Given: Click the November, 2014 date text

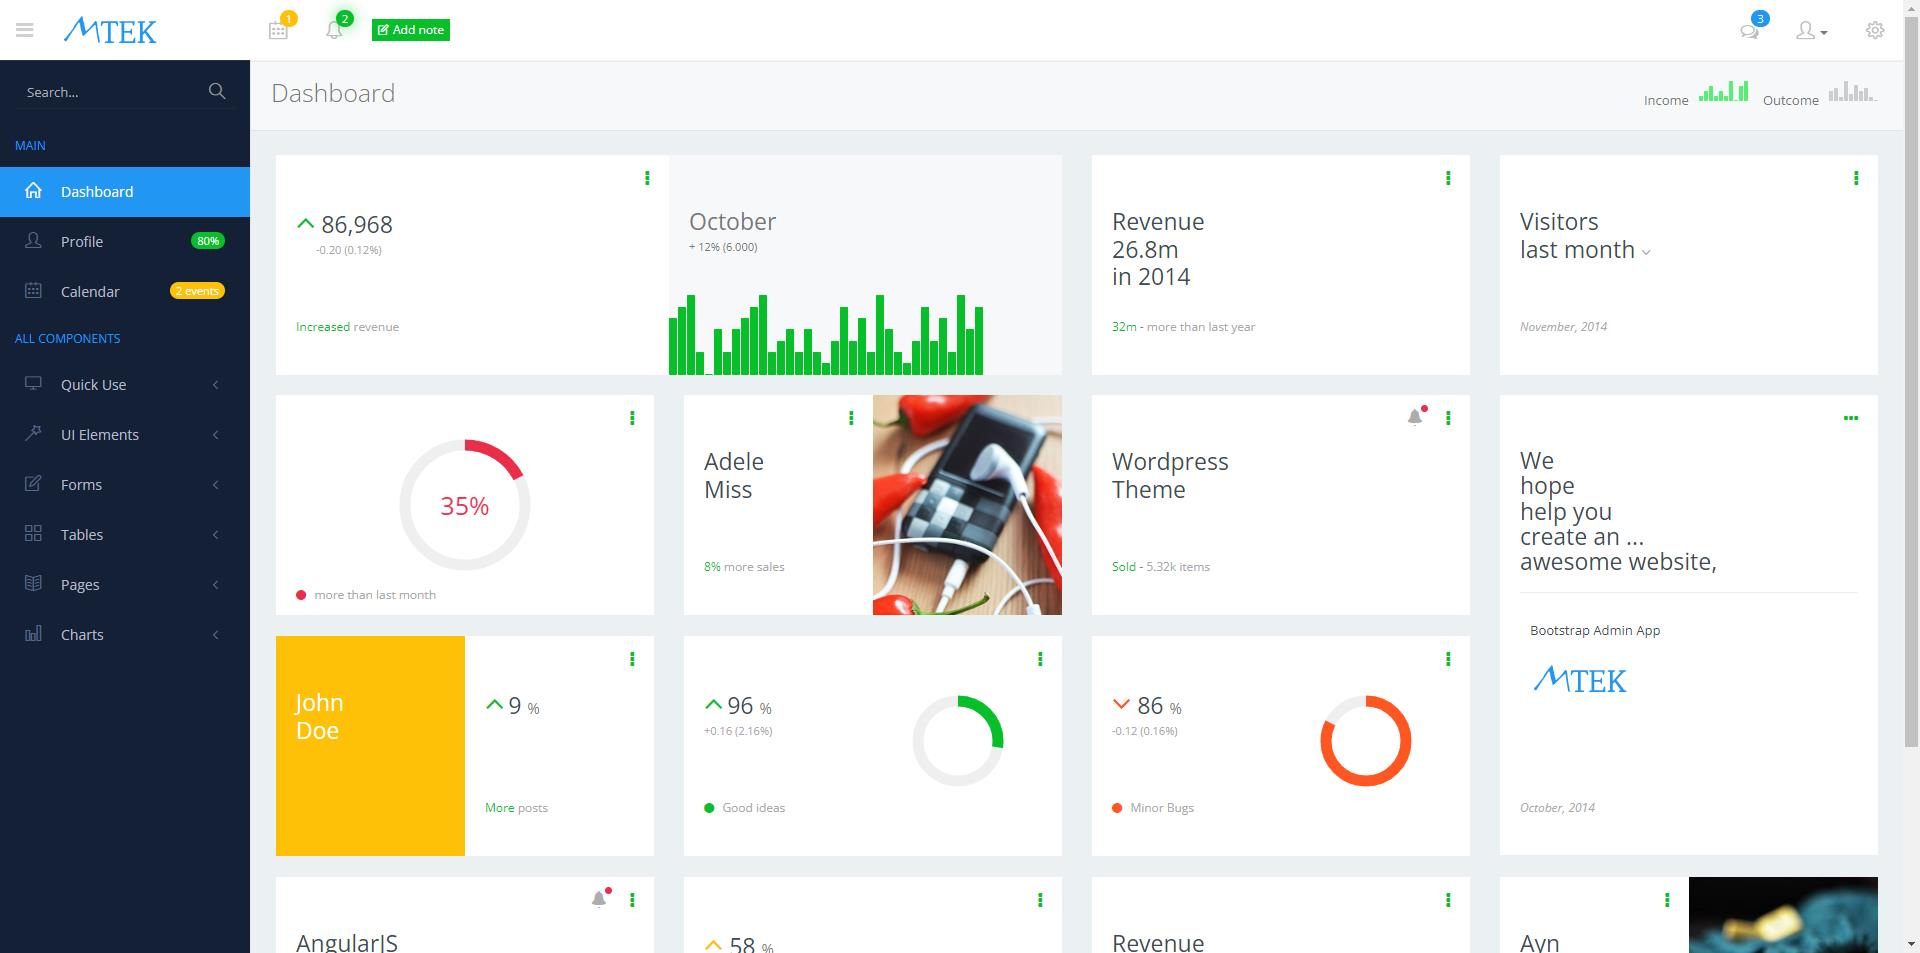Looking at the screenshot, I should [x=1564, y=327].
